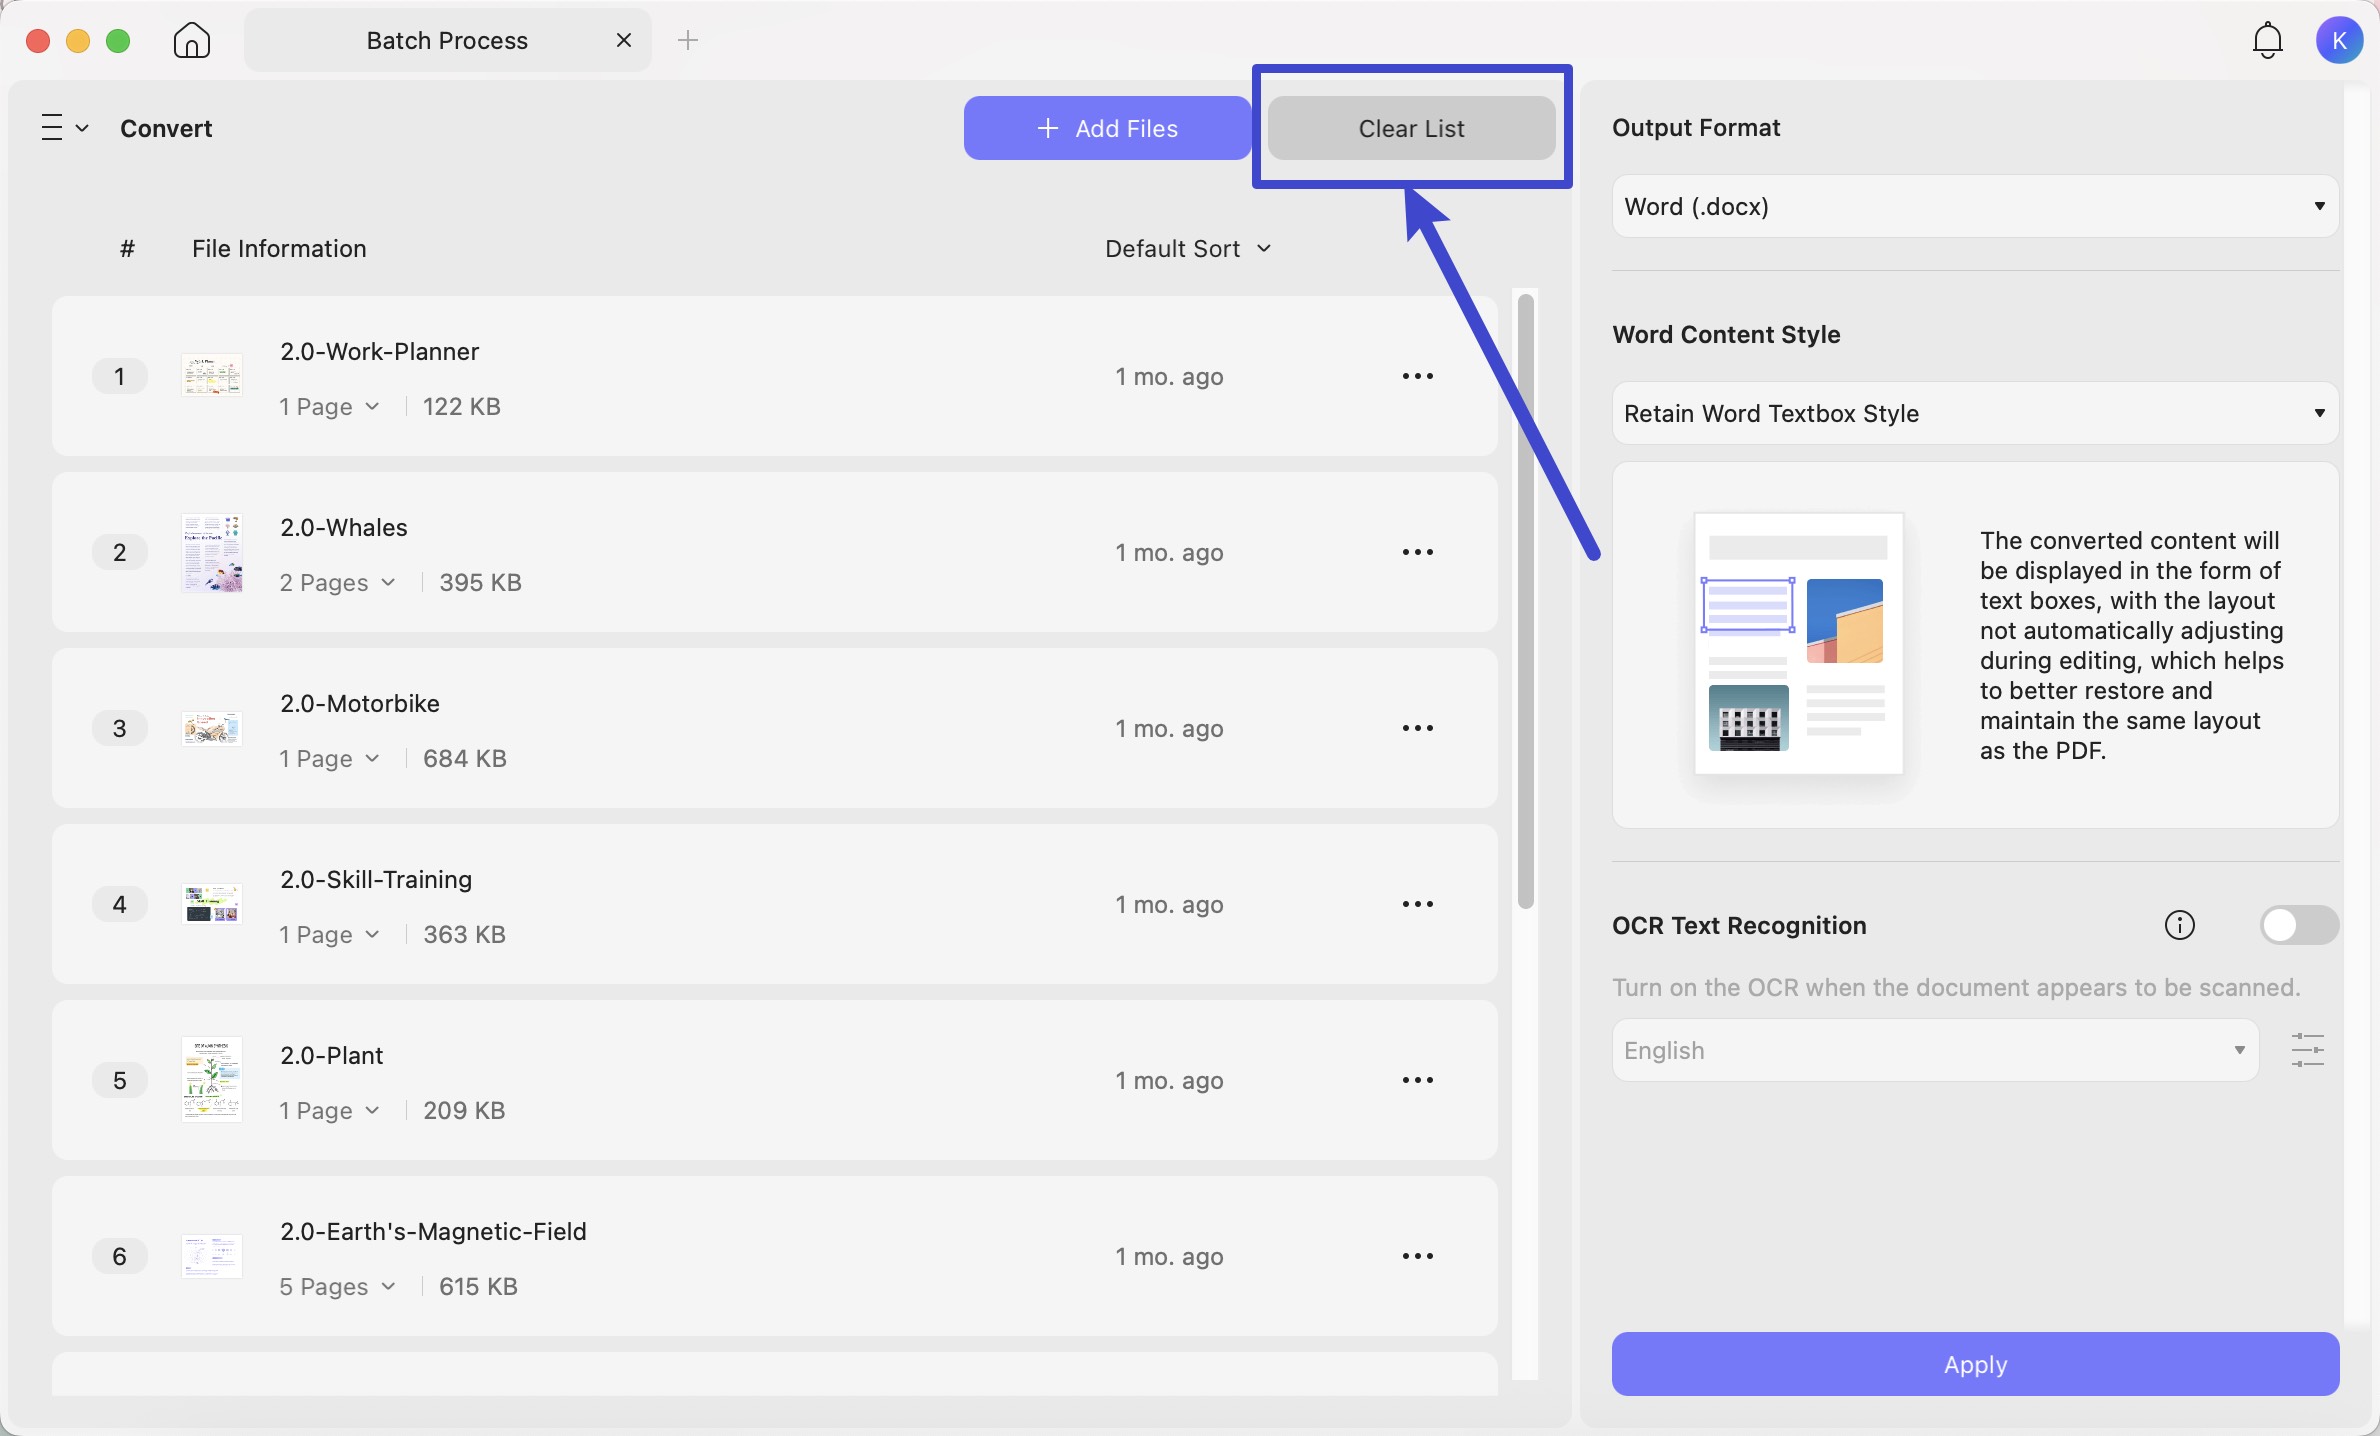The height and width of the screenshot is (1436, 2380).
Task: Select file name 2.0-Earth's-Magnetic-Field
Action: point(433,1231)
